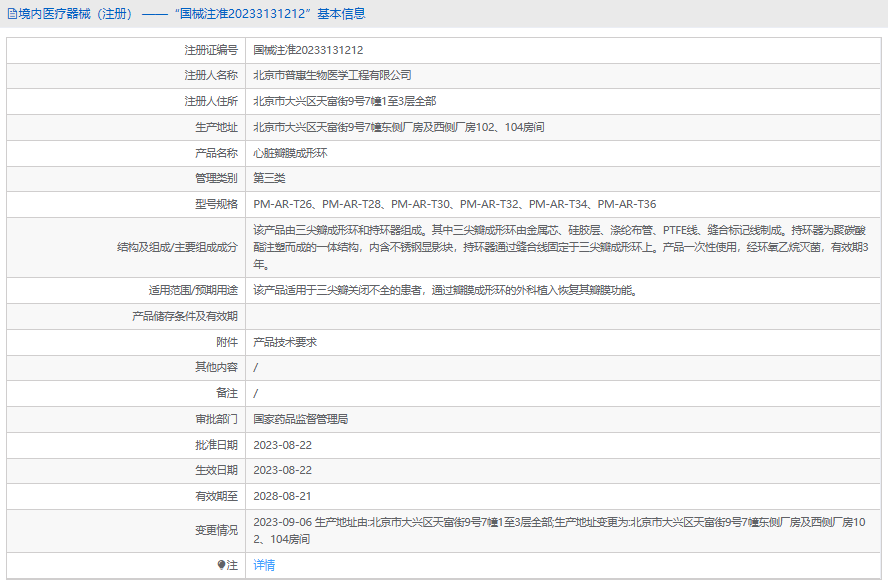Click the registrant address ending 1至3层全部
The height and width of the screenshot is (588, 888).
coord(345,101)
